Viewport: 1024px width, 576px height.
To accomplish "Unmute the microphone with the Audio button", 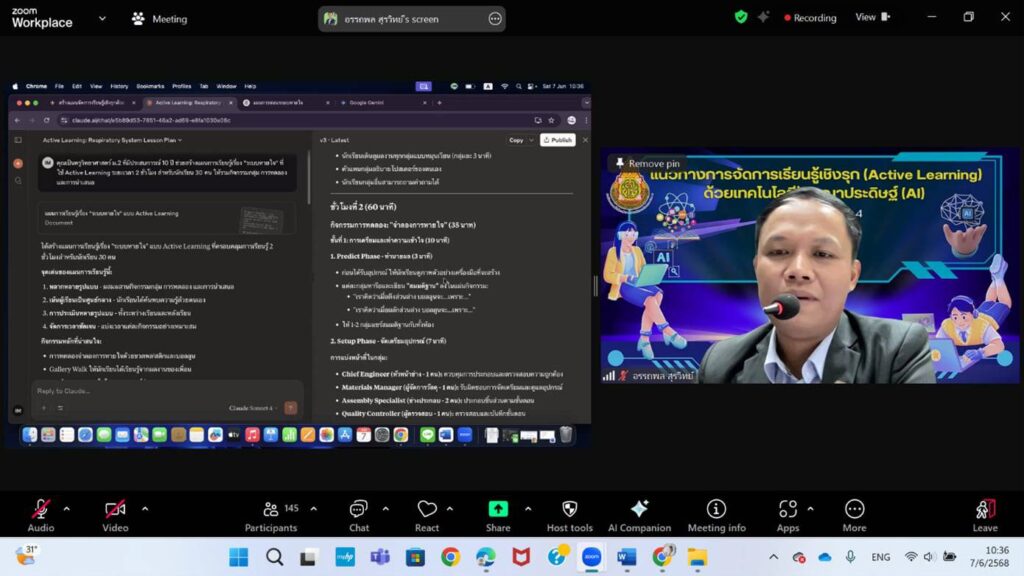I will tap(41, 514).
